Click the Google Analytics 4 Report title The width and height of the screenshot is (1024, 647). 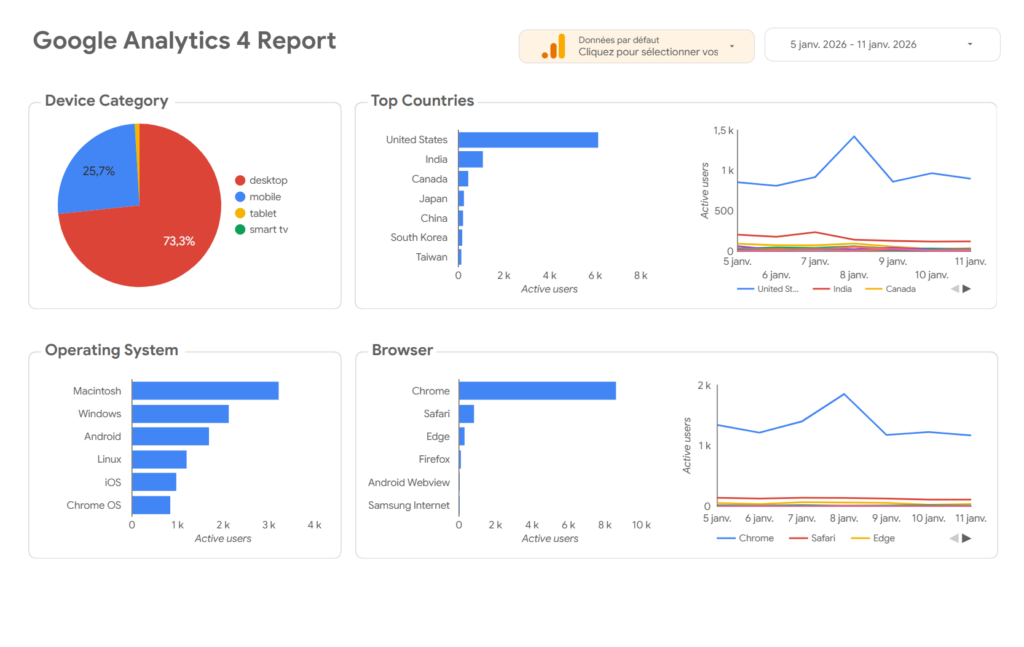(x=184, y=41)
